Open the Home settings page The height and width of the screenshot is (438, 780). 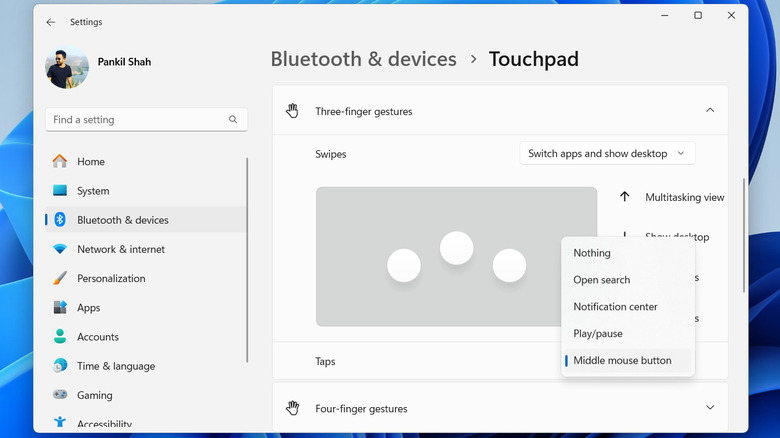coord(90,162)
